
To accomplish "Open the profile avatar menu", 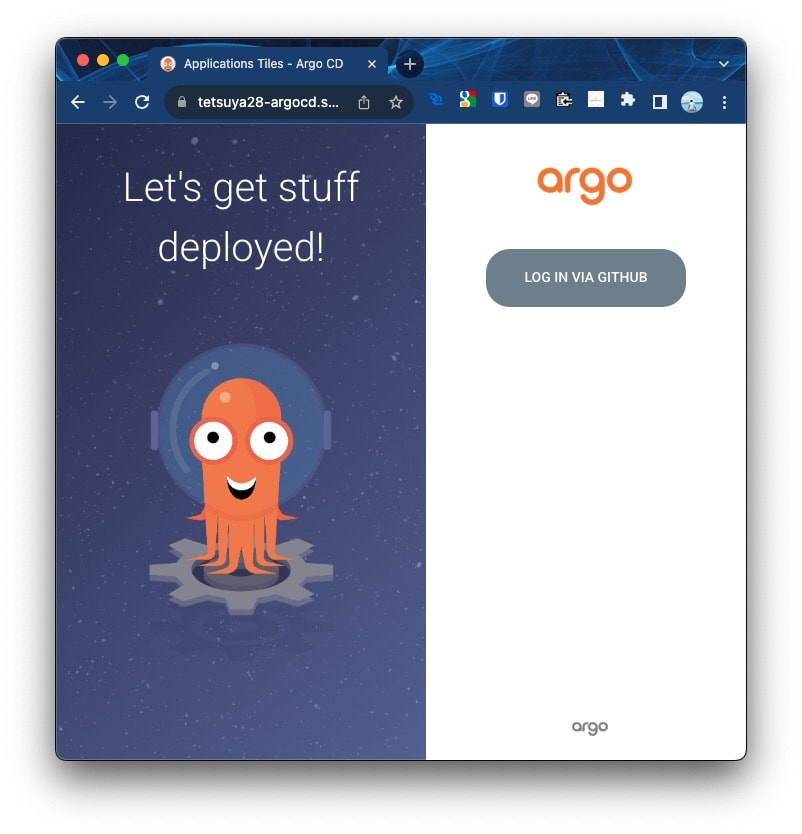I will [692, 102].
